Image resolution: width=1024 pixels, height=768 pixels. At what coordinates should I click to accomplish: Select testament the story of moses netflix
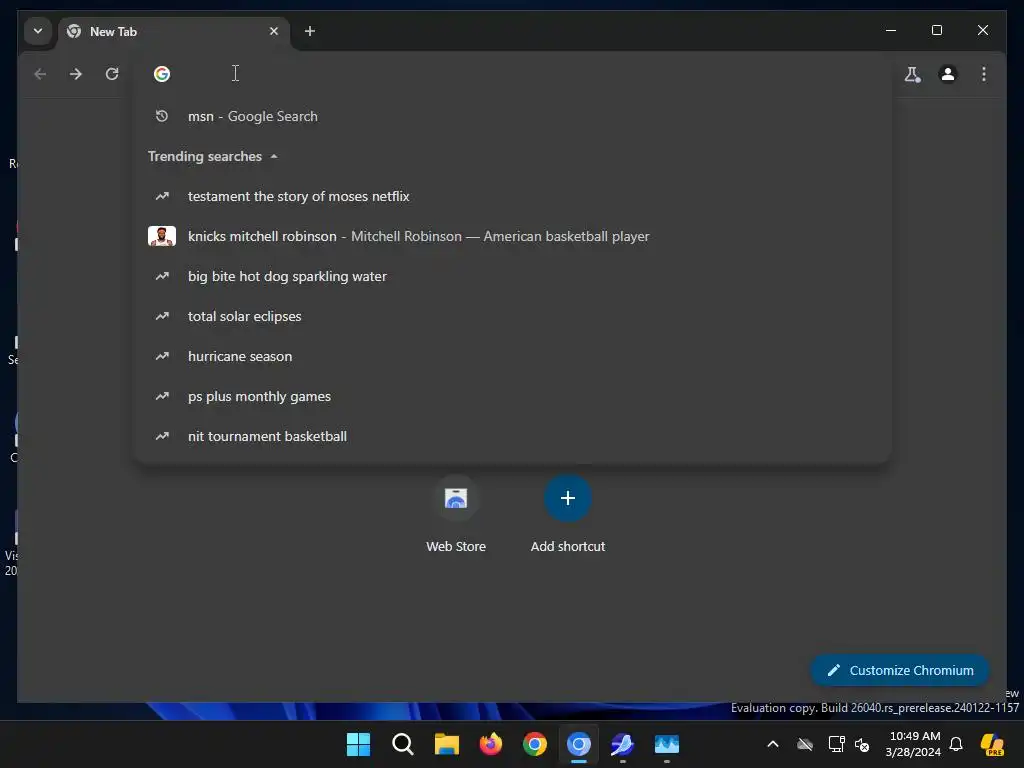click(x=513, y=196)
